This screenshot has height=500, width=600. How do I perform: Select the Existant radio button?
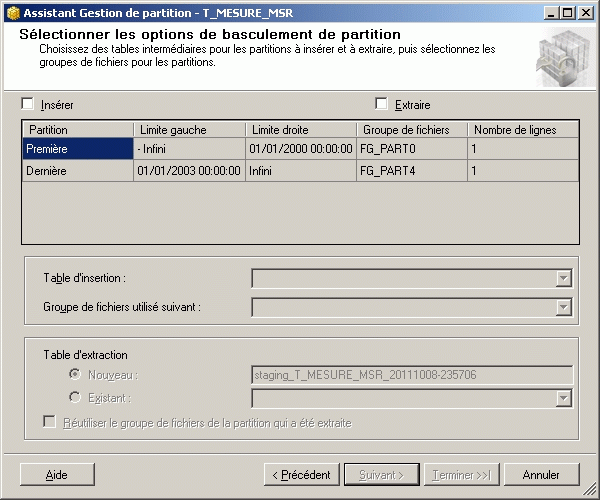point(75,398)
